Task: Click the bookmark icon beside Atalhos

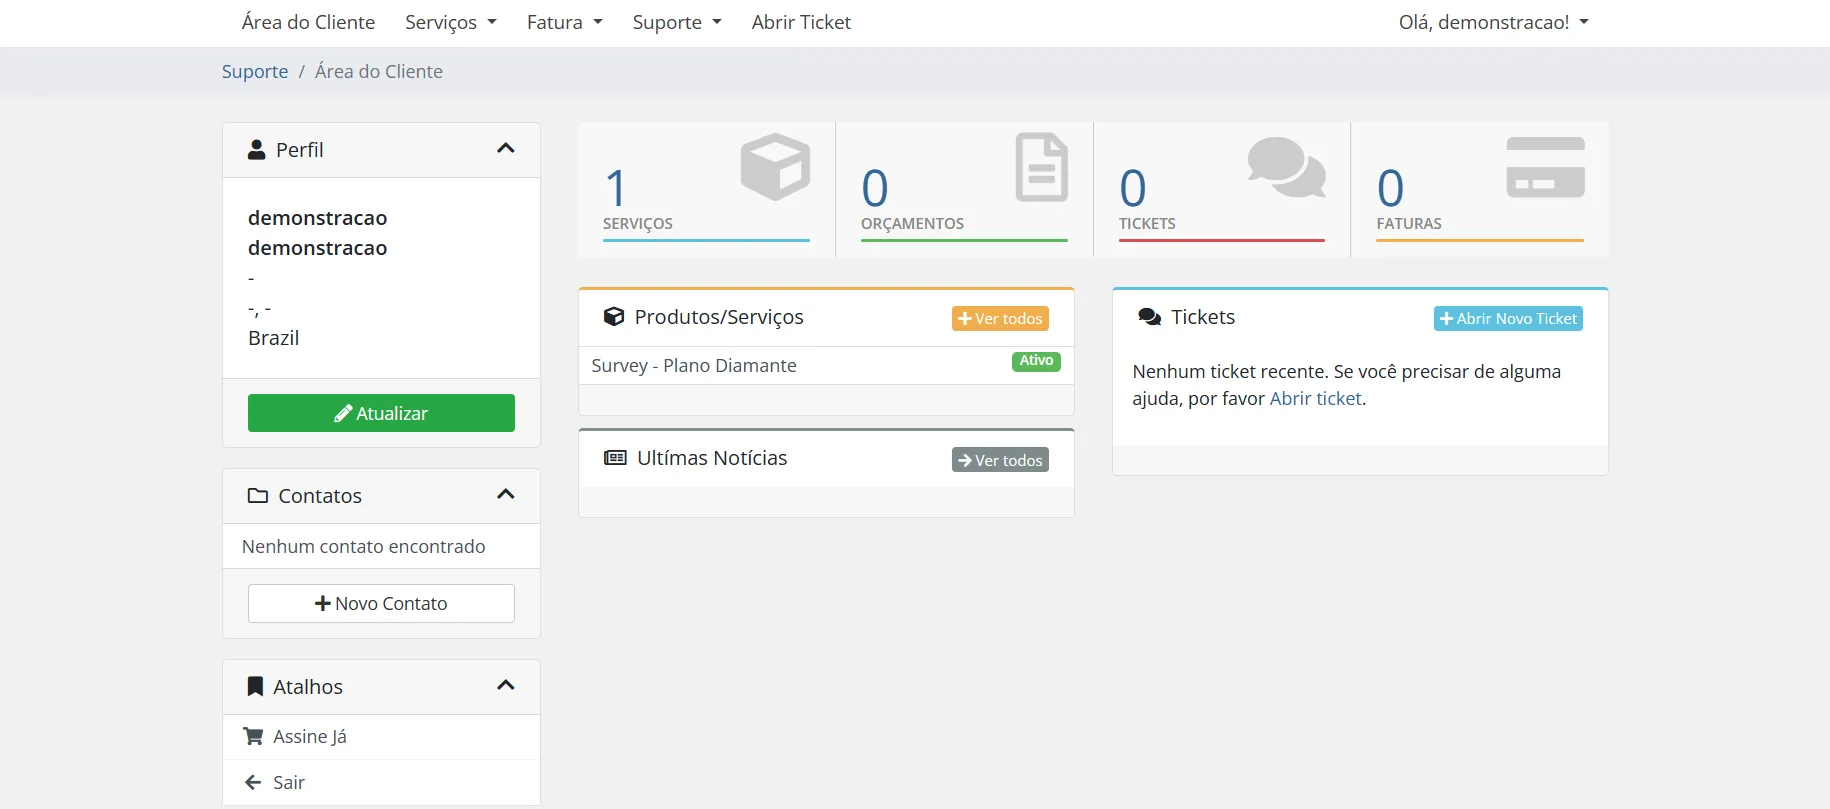Action: (255, 687)
